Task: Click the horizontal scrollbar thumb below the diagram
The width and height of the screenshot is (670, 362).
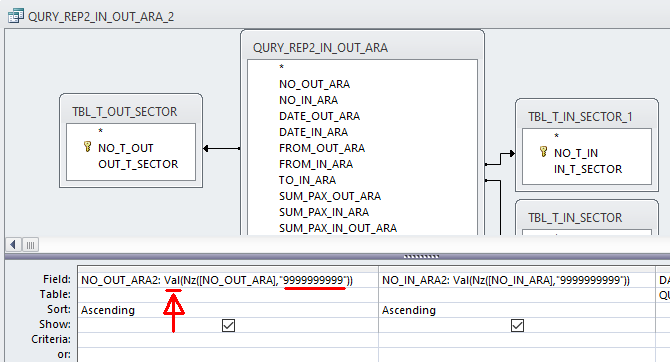Action: pyautogui.click(x=30, y=245)
